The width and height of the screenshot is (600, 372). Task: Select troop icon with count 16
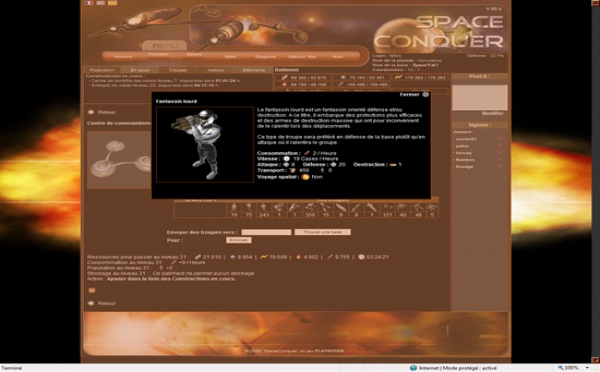click(234, 207)
